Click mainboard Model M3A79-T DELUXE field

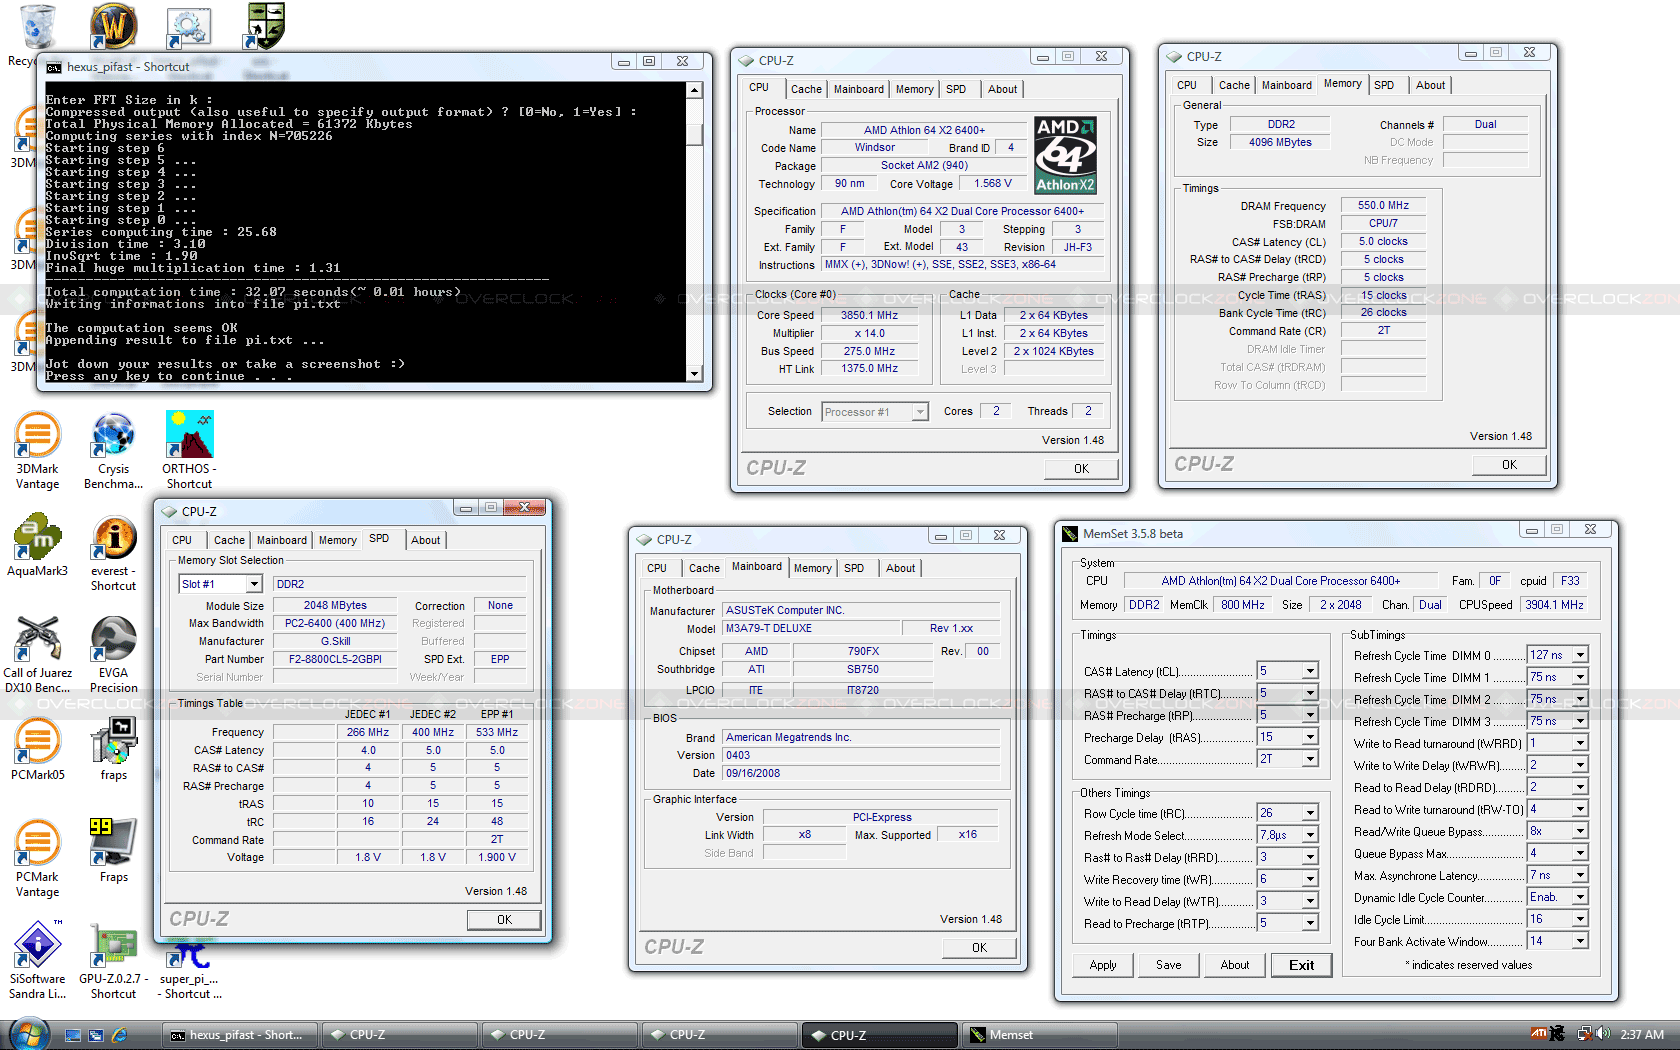click(811, 628)
